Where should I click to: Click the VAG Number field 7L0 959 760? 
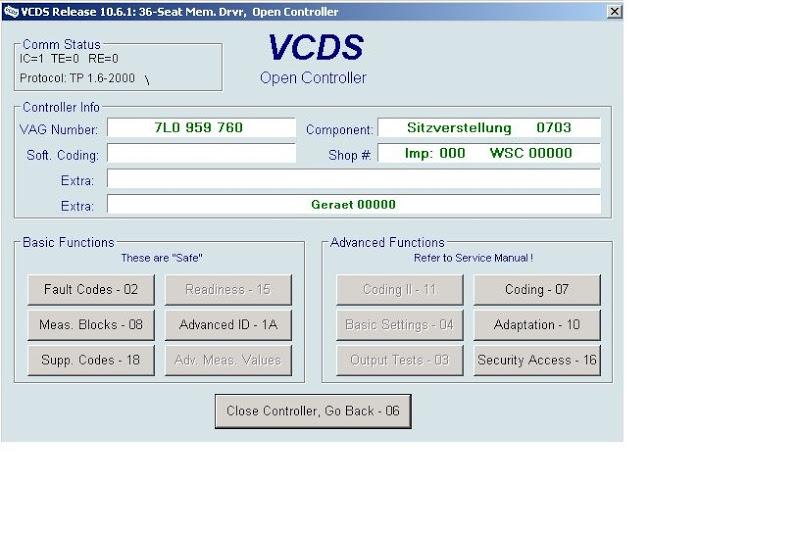pos(201,128)
